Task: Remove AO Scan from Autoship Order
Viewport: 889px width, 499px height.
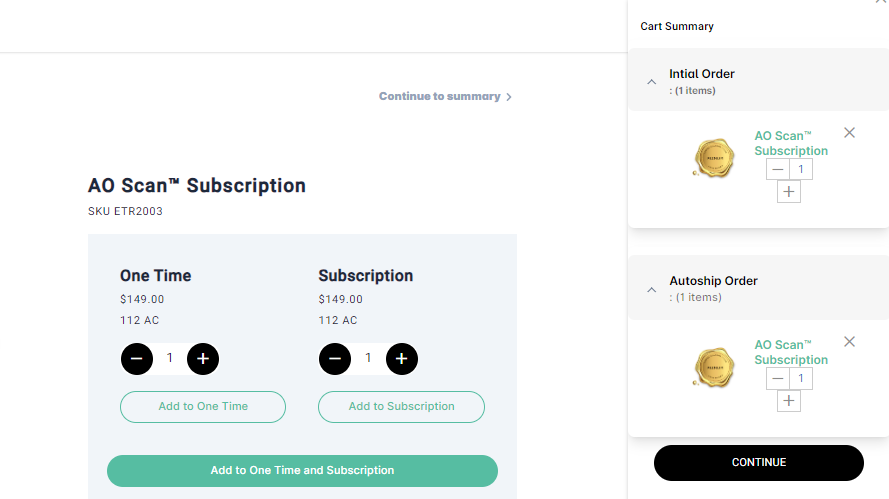Action: pos(849,342)
